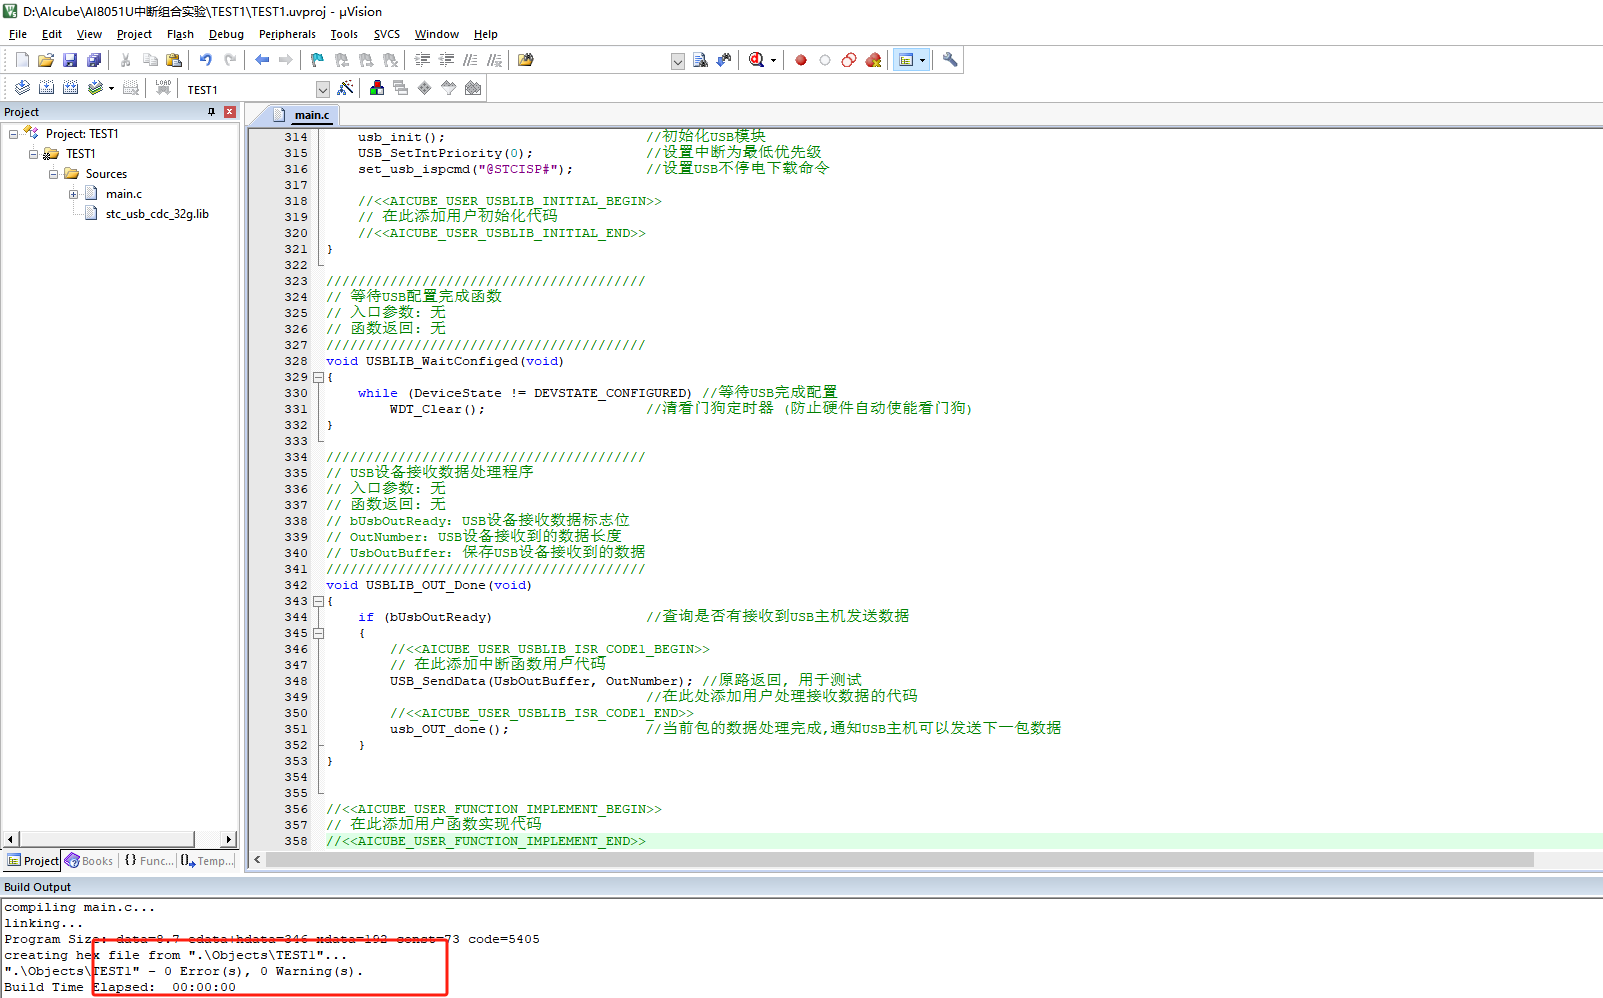Start the debug session with the magnifier-d icon
1603x998 pixels.
click(x=757, y=60)
